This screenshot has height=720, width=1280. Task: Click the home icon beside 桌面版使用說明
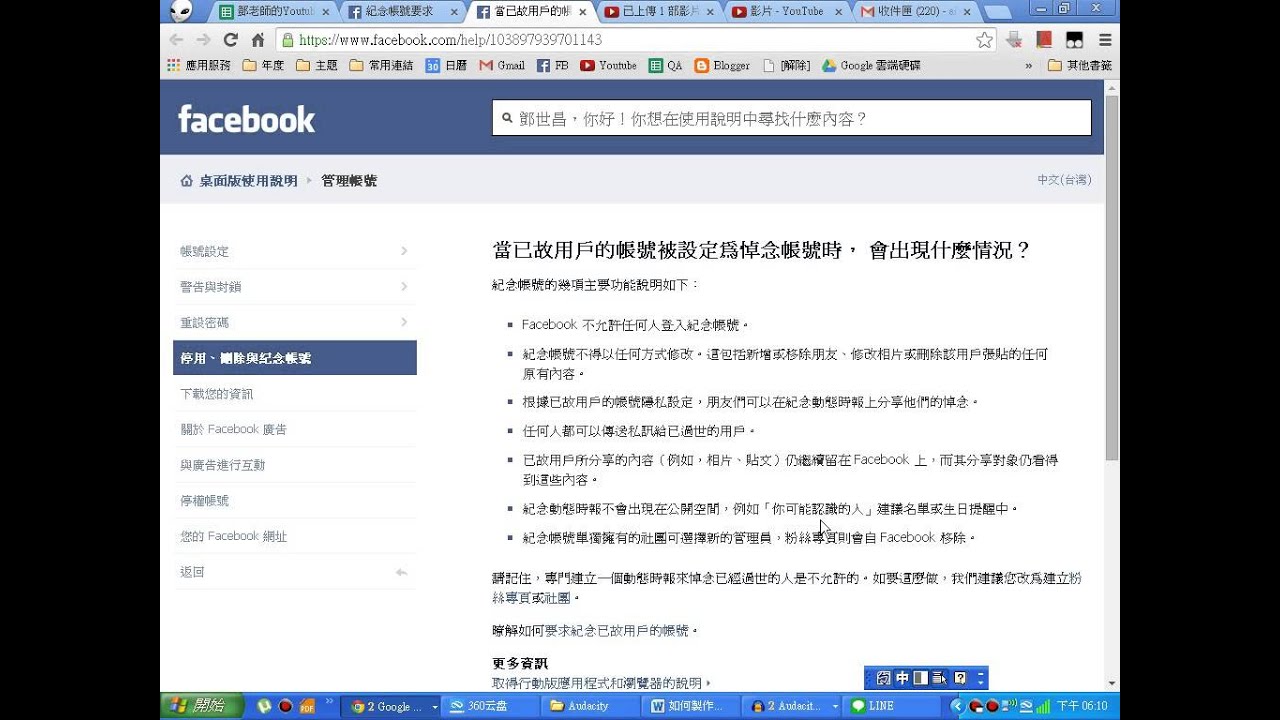[186, 181]
